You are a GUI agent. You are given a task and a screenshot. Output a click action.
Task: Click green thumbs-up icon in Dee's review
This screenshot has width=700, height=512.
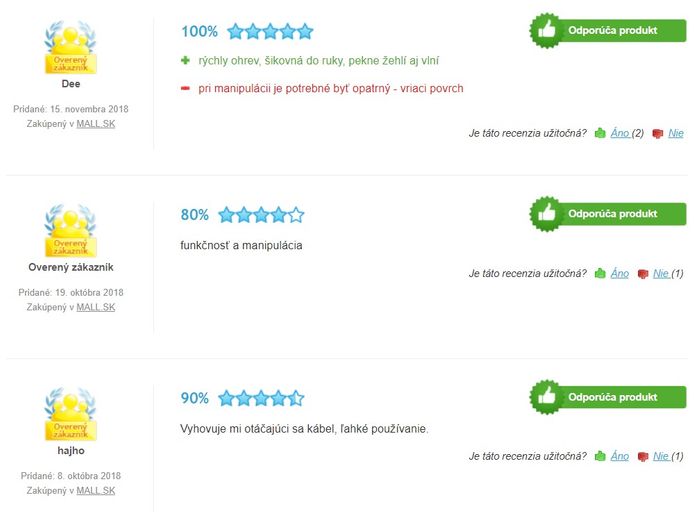click(x=600, y=133)
